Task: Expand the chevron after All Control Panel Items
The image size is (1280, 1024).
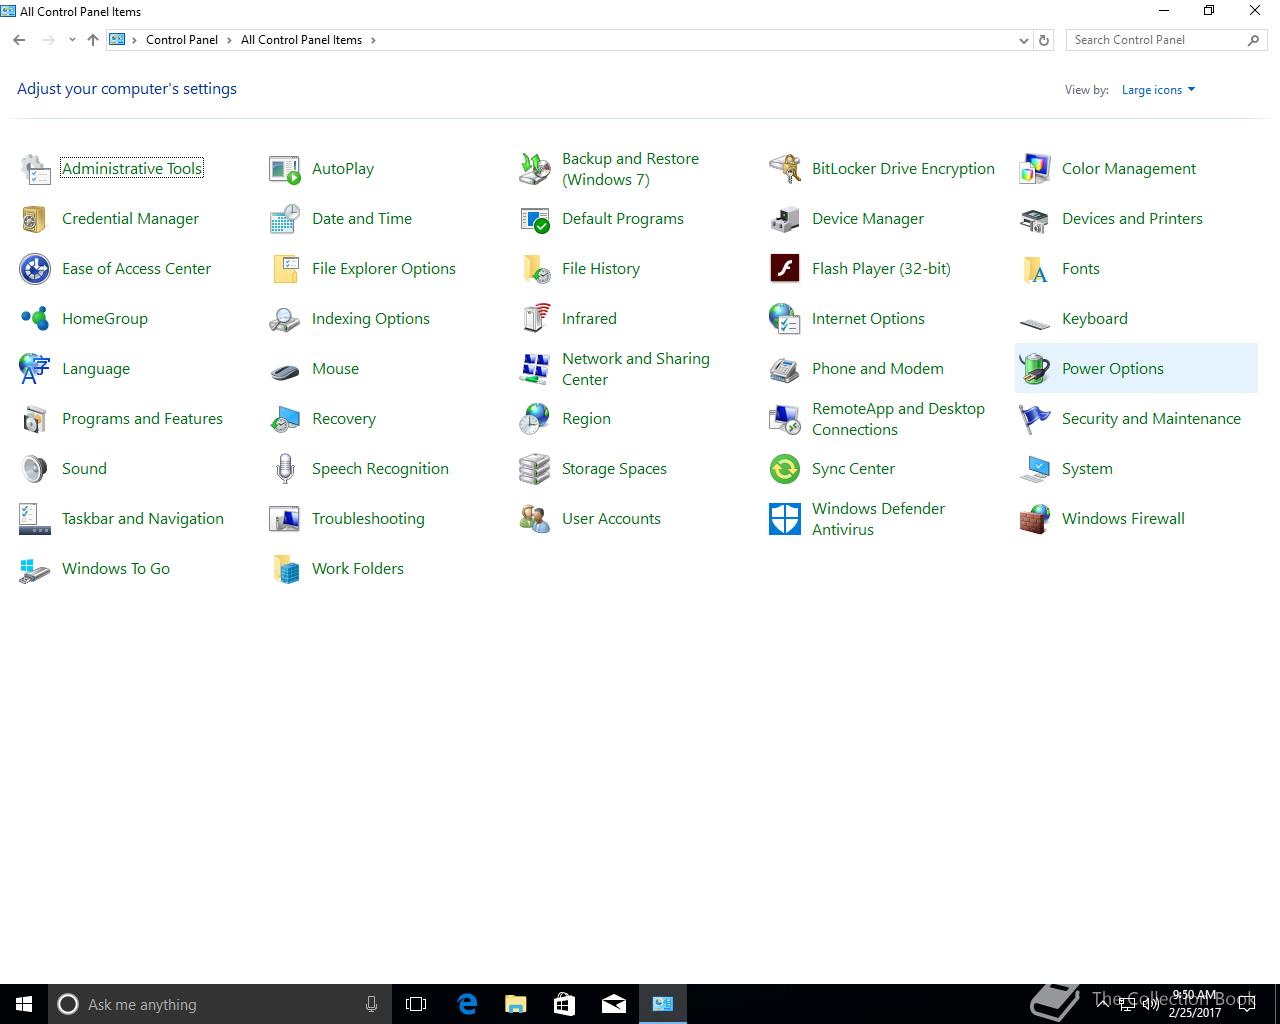Action: [373, 40]
